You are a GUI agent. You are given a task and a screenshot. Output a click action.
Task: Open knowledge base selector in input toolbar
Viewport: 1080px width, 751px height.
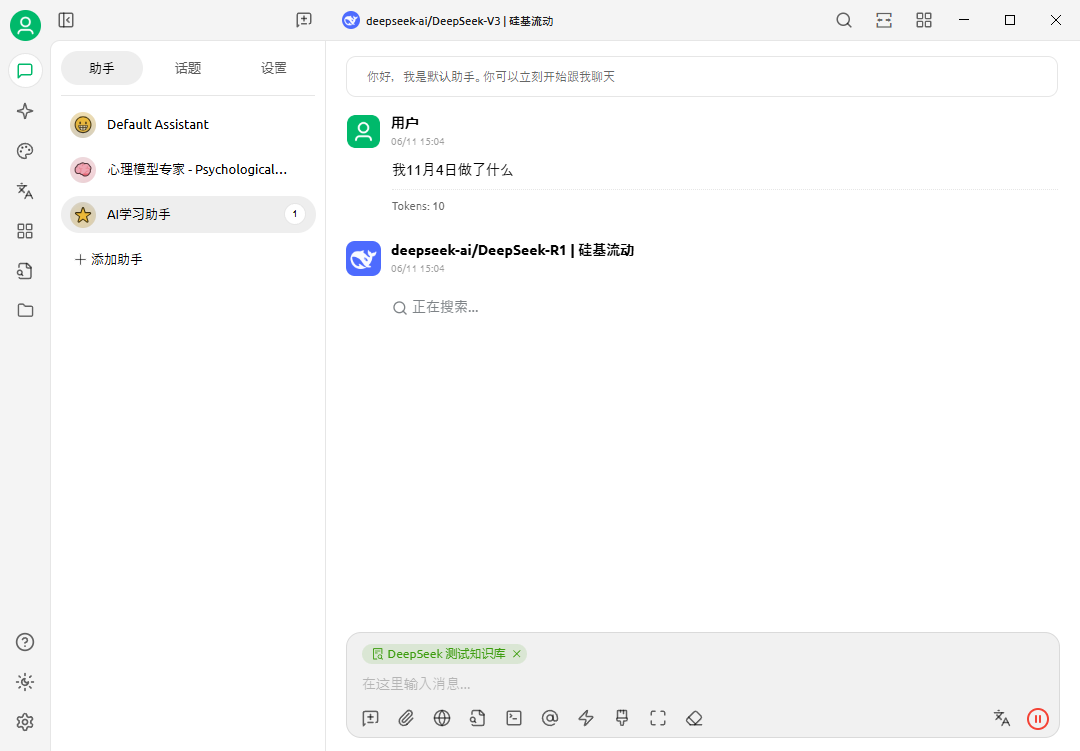click(x=478, y=719)
